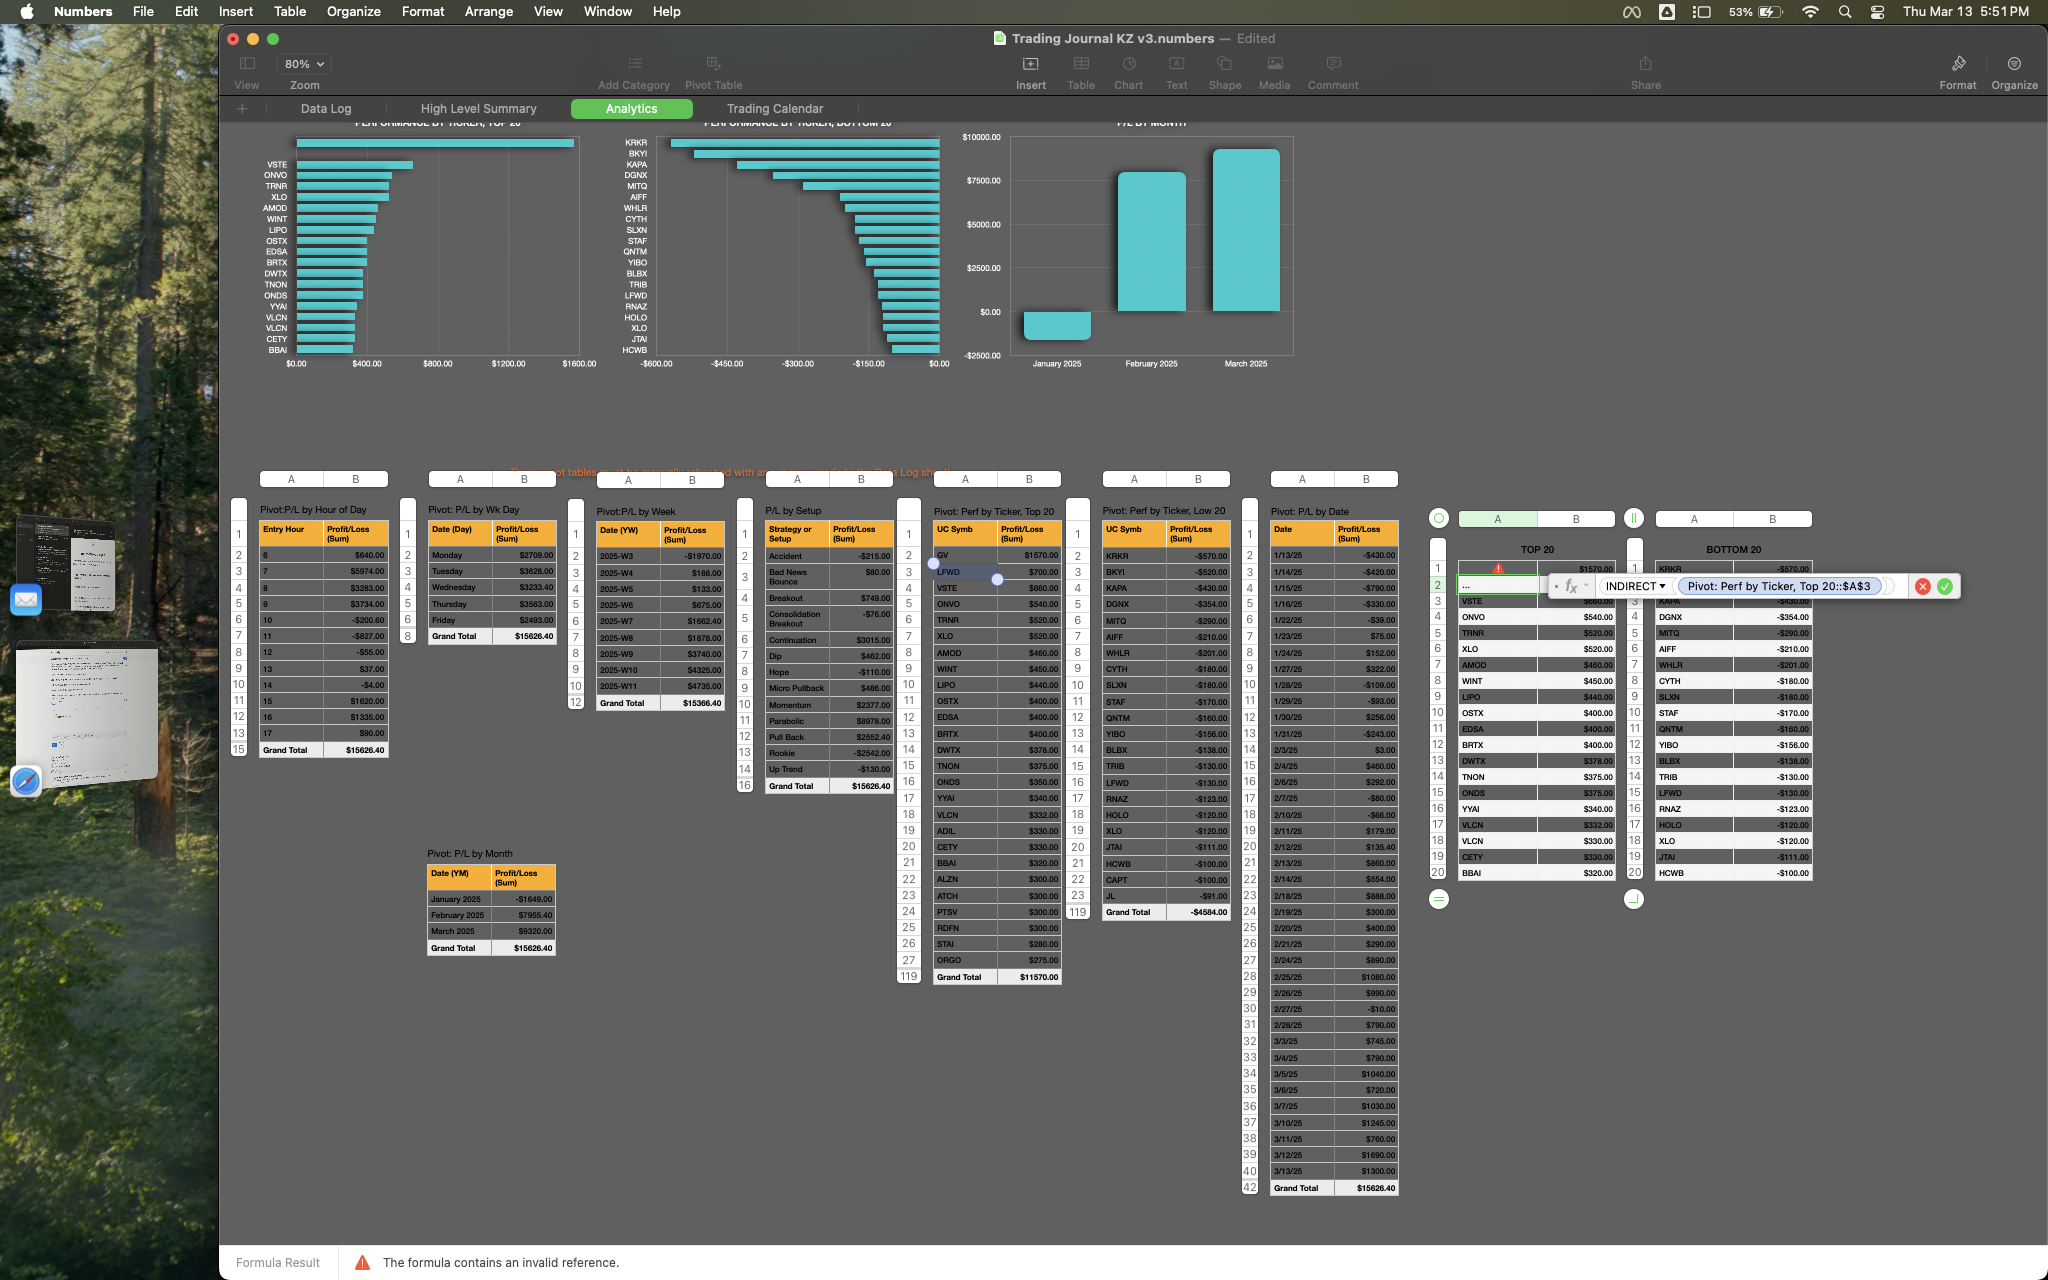The image size is (2048, 1280).
Task: Accept the formula with green checkmark
Action: tap(1944, 587)
